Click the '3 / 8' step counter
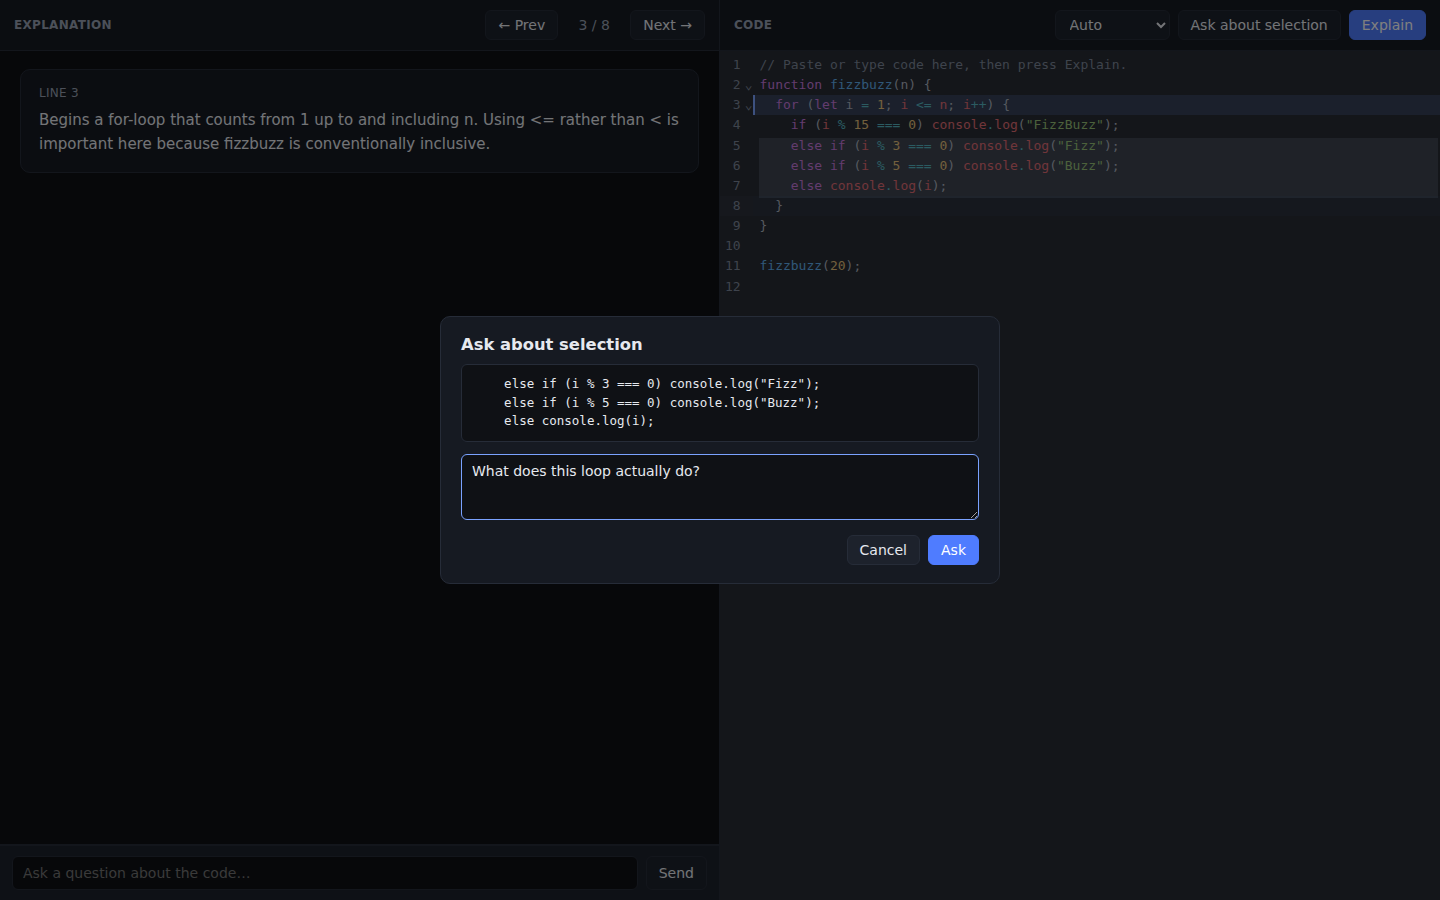1440x900 pixels. 594,25
